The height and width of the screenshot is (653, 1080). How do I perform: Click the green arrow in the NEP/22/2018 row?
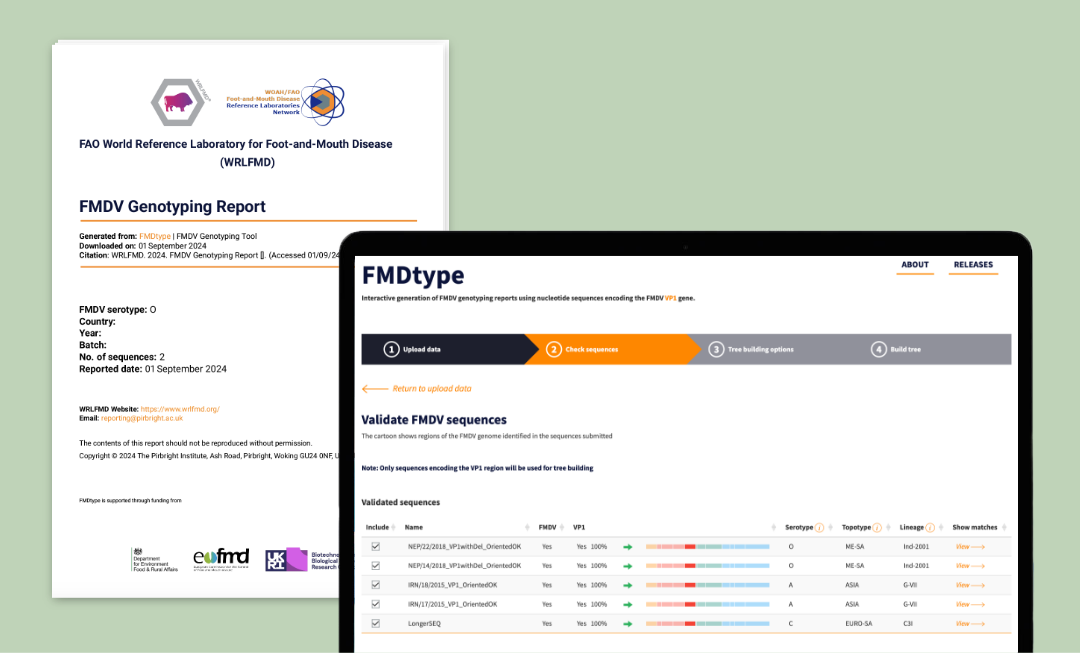(x=627, y=547)
